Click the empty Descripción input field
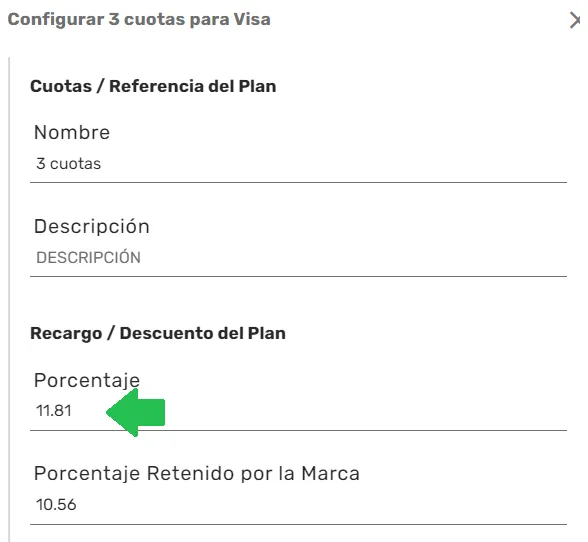Screen dimensions: 588x542 pos(298,258)
